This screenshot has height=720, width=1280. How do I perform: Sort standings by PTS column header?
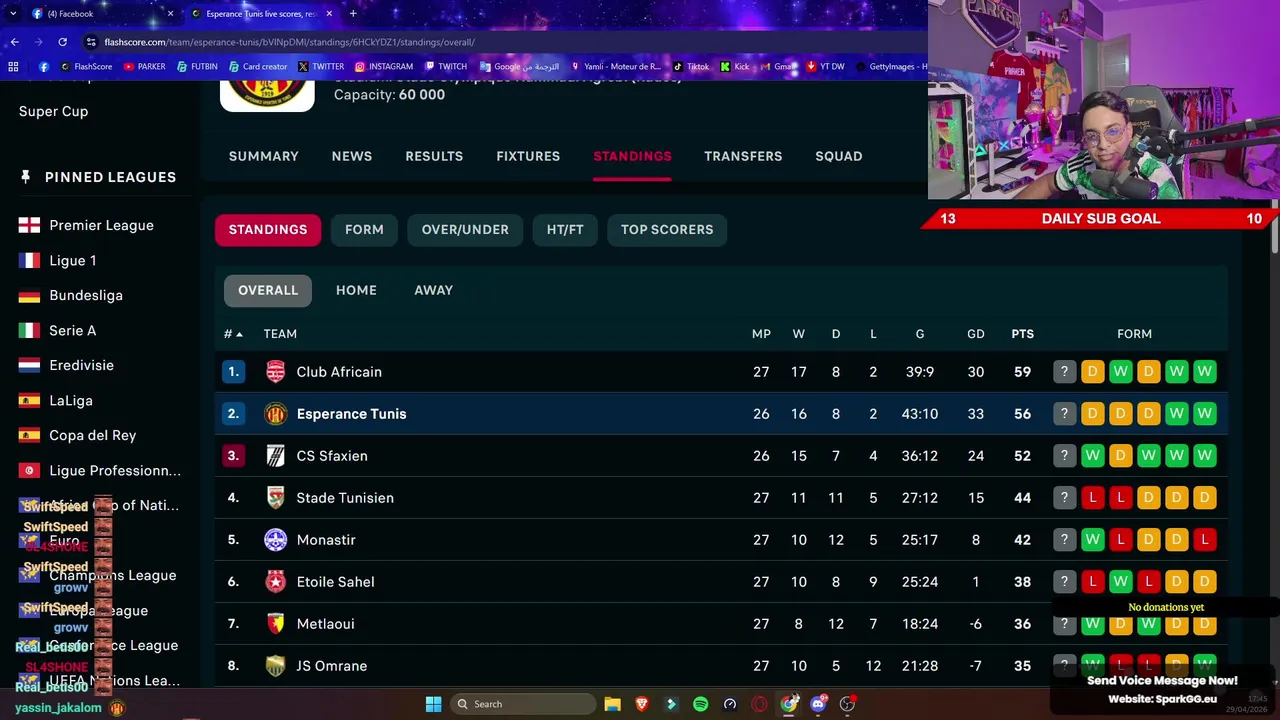(x=1022, y=334)
